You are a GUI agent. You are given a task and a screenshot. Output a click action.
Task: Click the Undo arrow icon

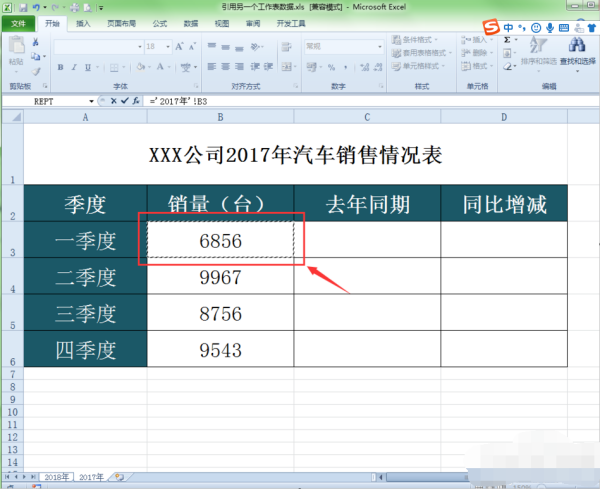click(36, 7)
